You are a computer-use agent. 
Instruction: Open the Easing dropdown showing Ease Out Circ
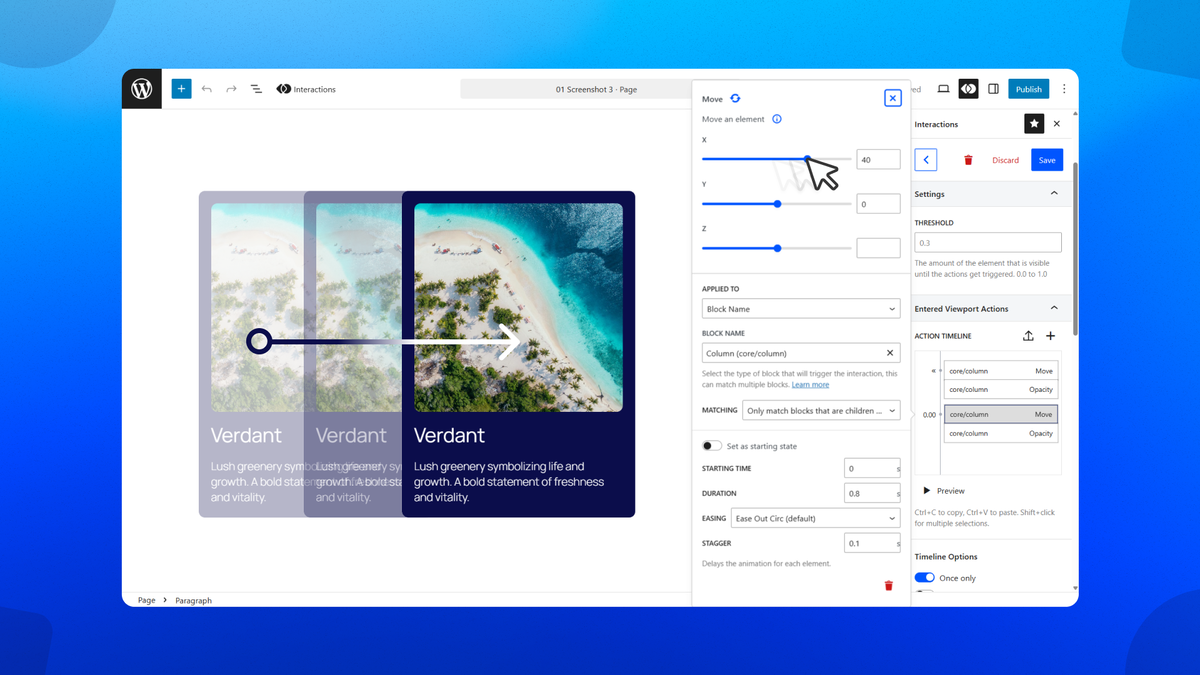pyautogui.click(x=815, y=517)
